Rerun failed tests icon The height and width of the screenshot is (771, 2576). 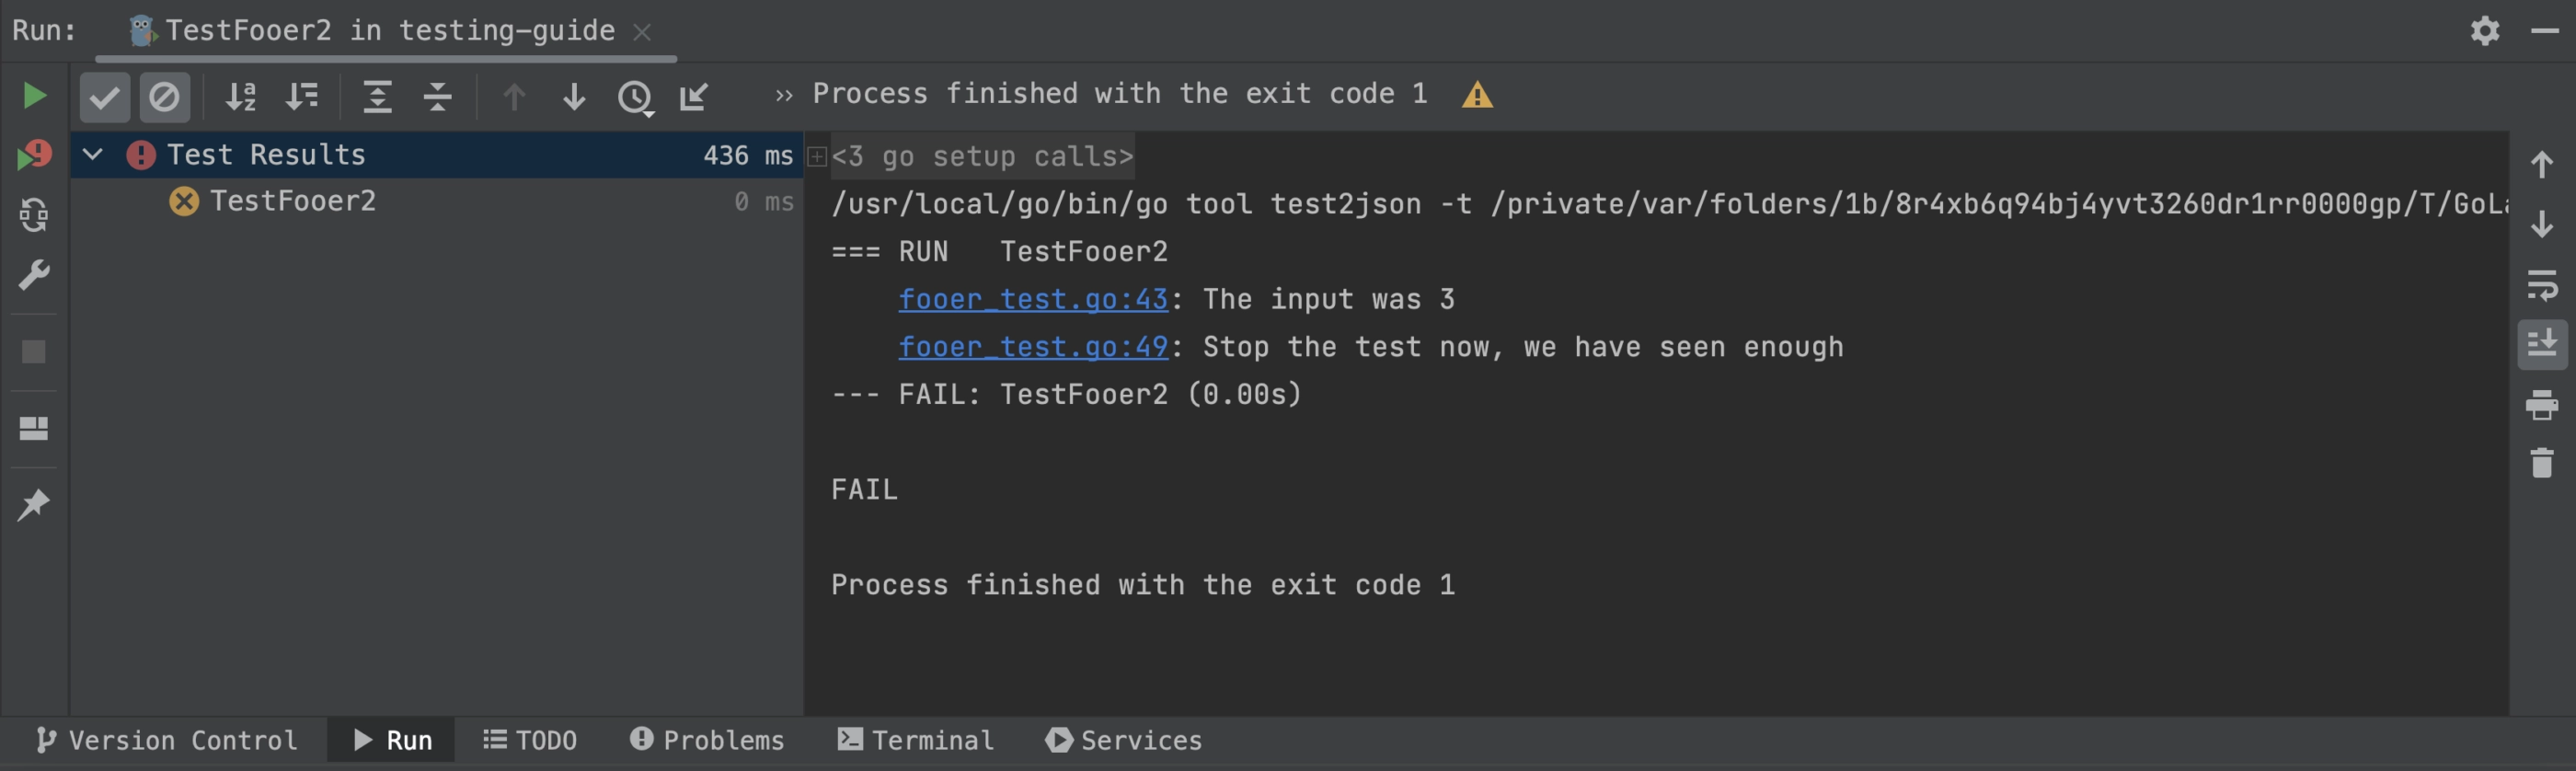(x=34, y=155)
